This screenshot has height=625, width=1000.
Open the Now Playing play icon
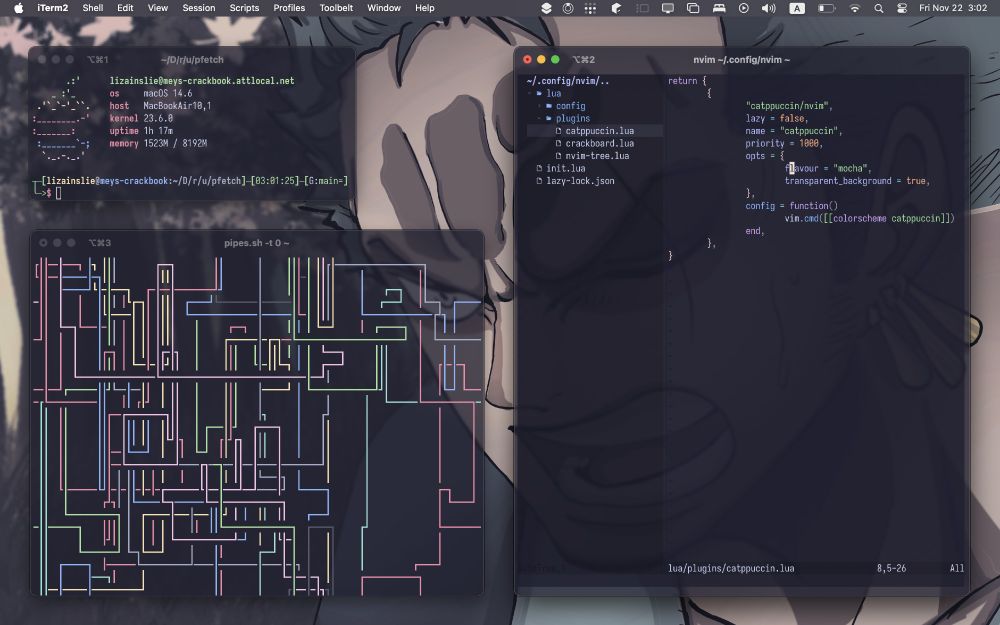(x=744, y=8)
